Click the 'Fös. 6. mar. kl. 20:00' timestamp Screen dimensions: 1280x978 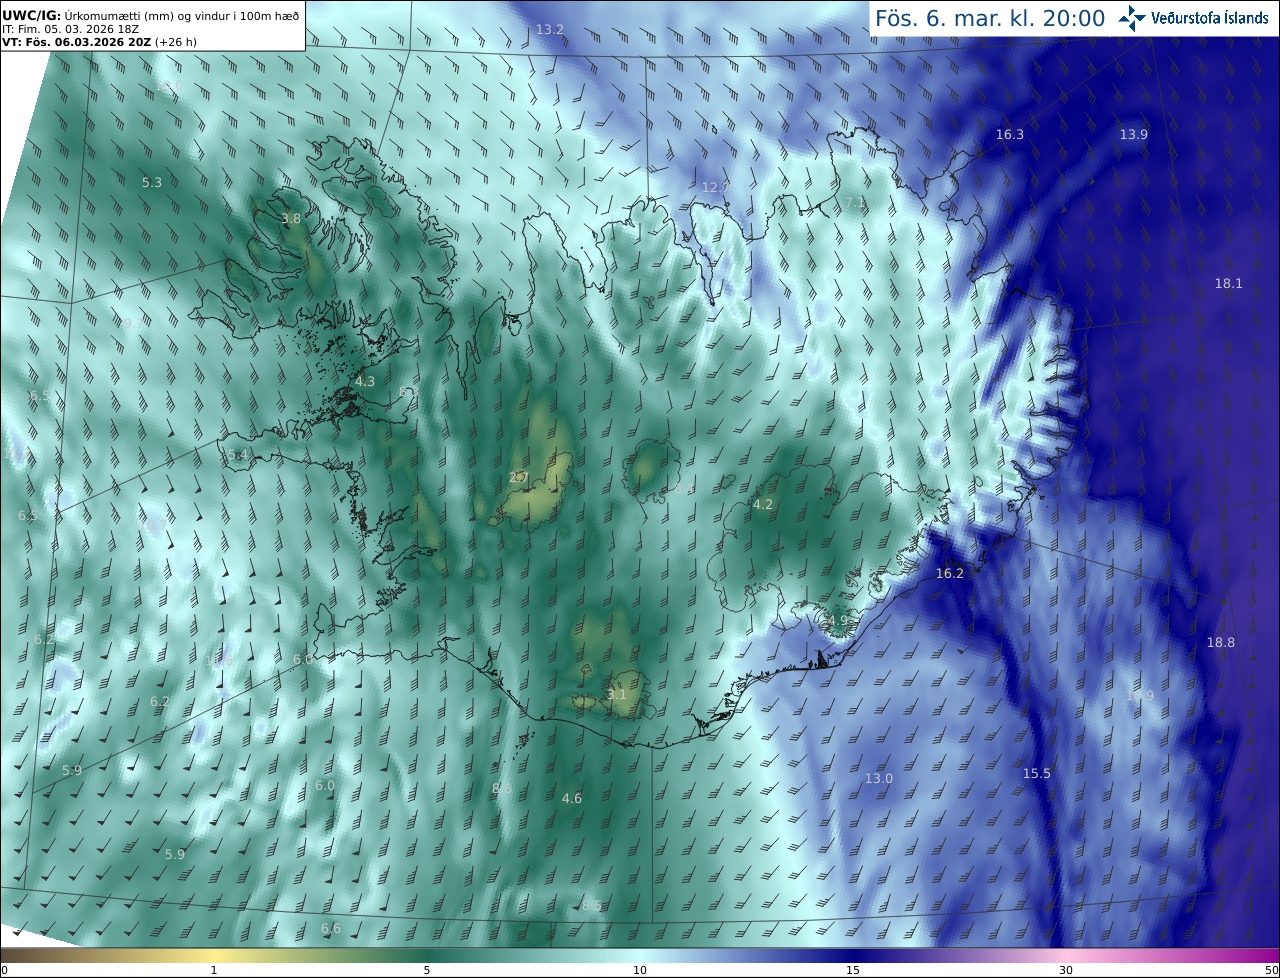tap(990, 18)
